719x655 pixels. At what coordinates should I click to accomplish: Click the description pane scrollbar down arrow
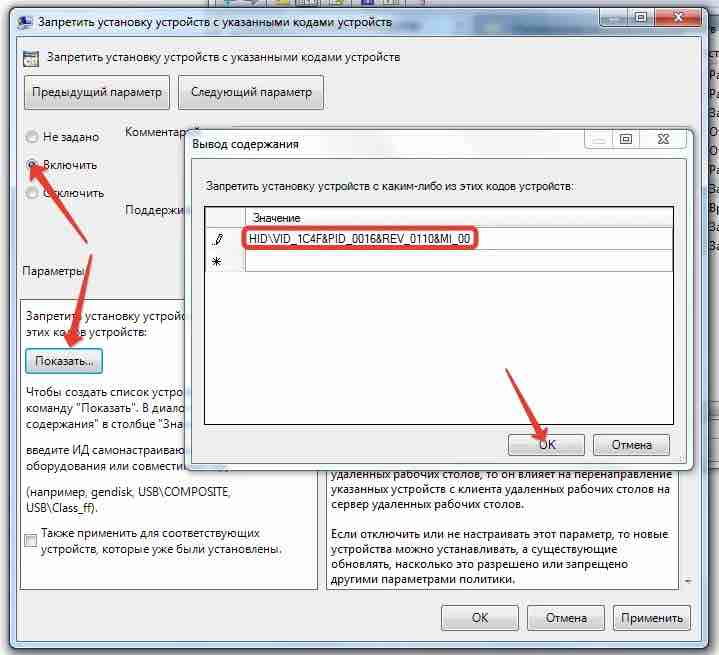click(x=687, y=581)
